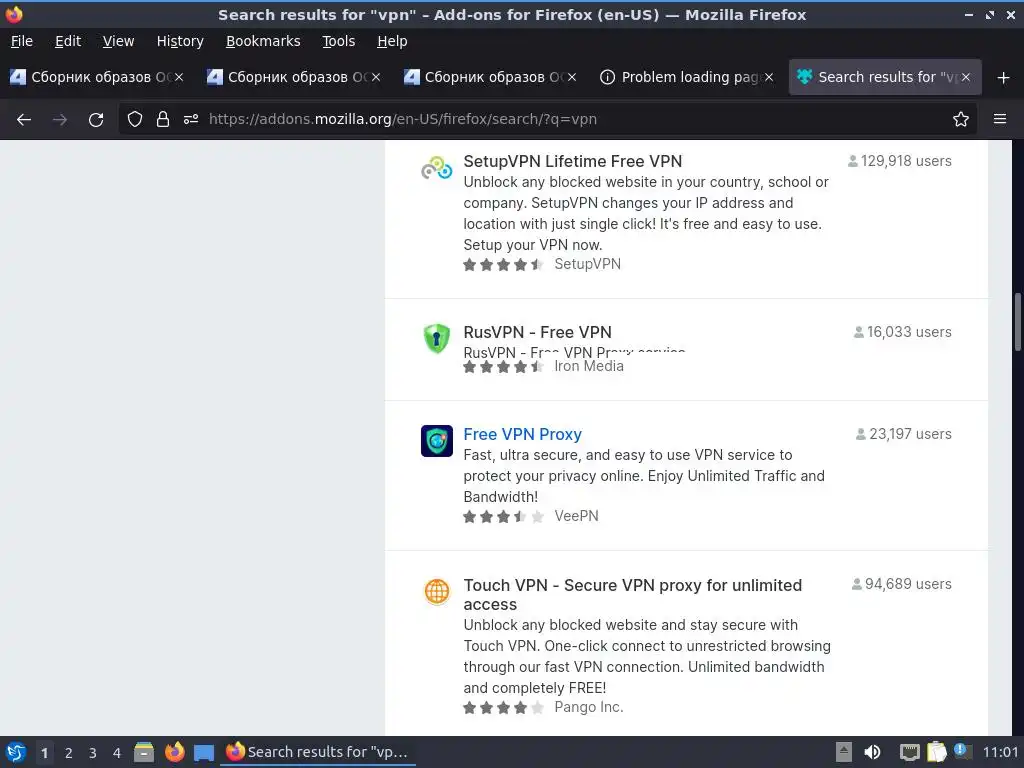Click the Firefox Search results taskbar window button
The width and height of the screenshot is (1024, 768).
tap(318, 752)
